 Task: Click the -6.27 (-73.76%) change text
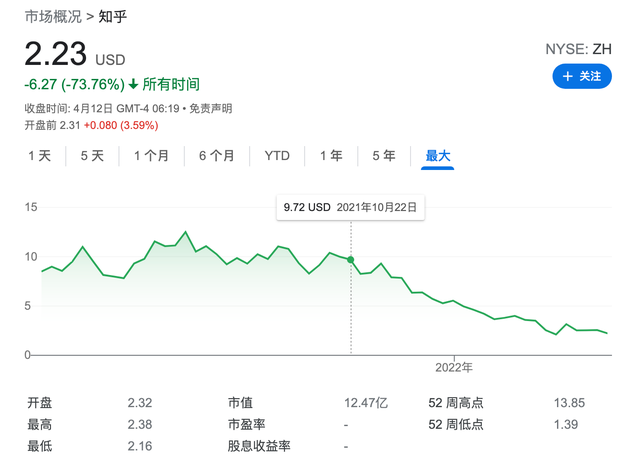tap(74, 84)
